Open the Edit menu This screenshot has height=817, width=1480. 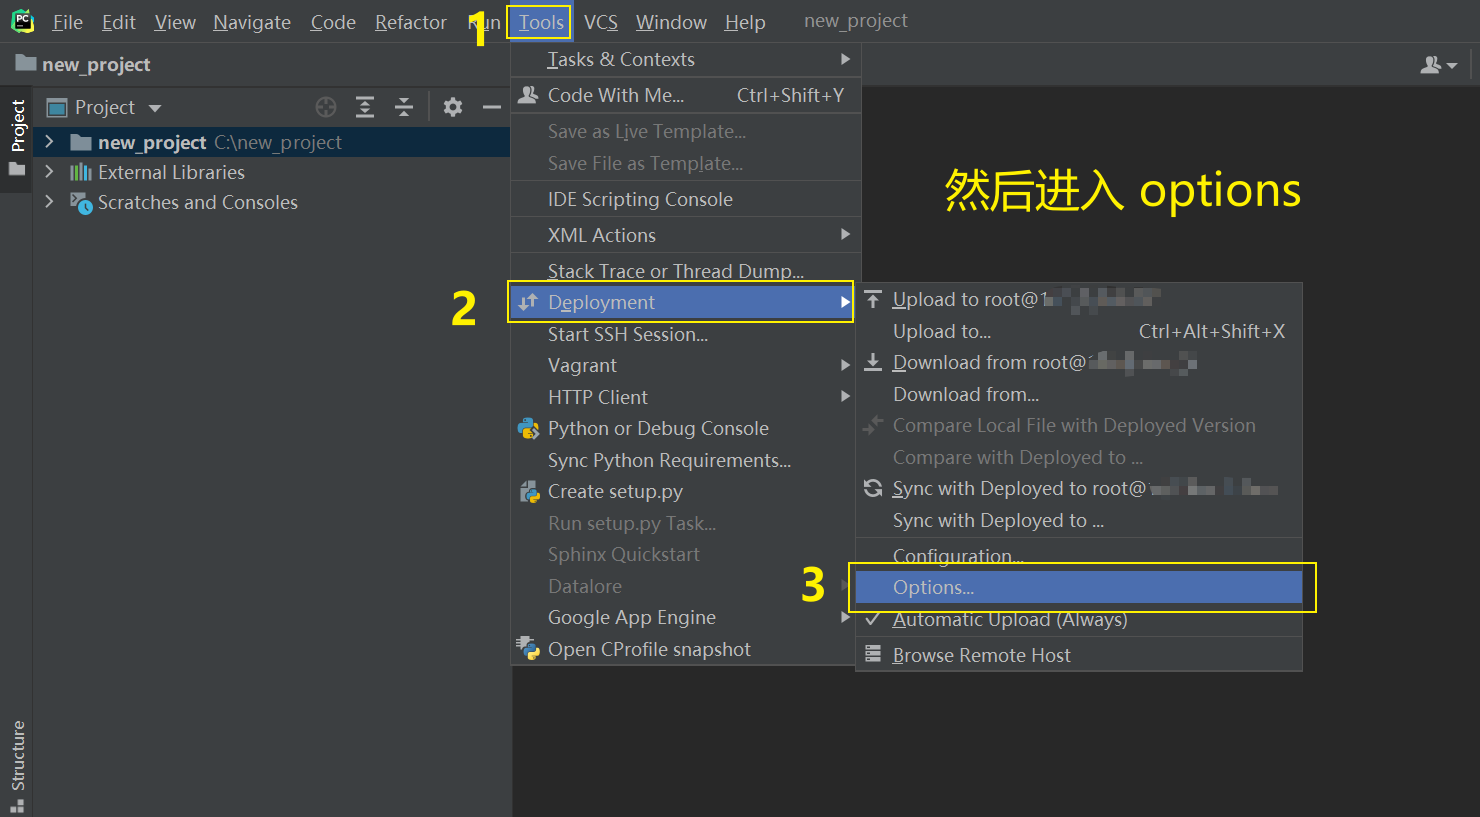click(118, 22)
